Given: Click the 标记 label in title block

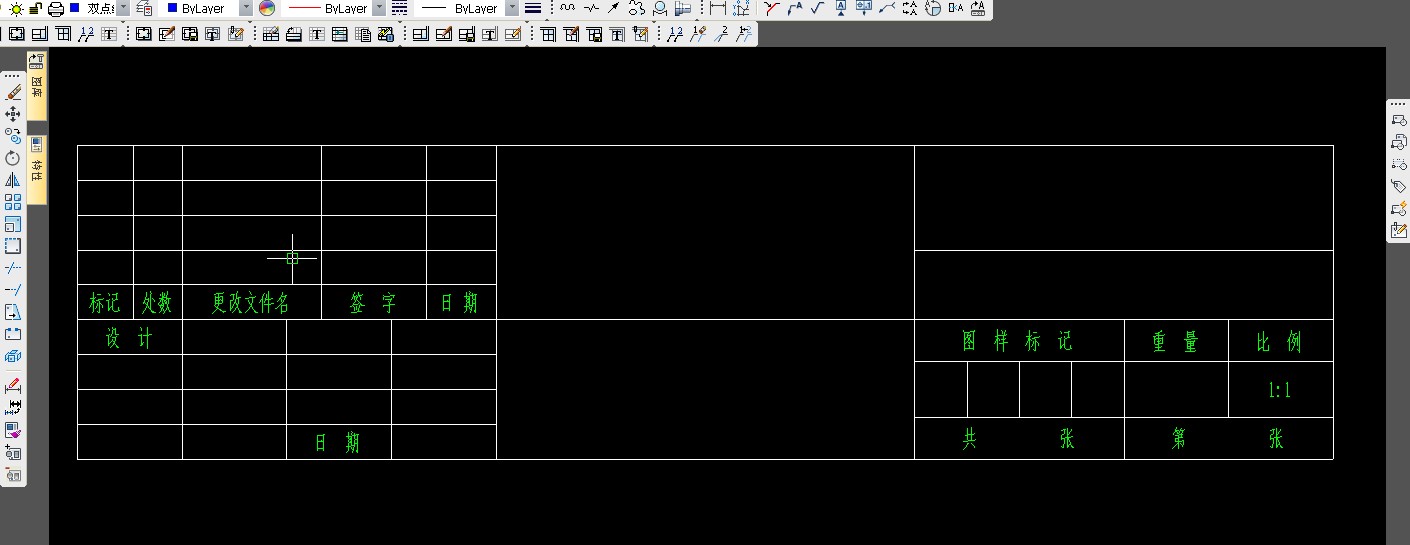Looking at the screenshot, I should click(x=104, y=304).
